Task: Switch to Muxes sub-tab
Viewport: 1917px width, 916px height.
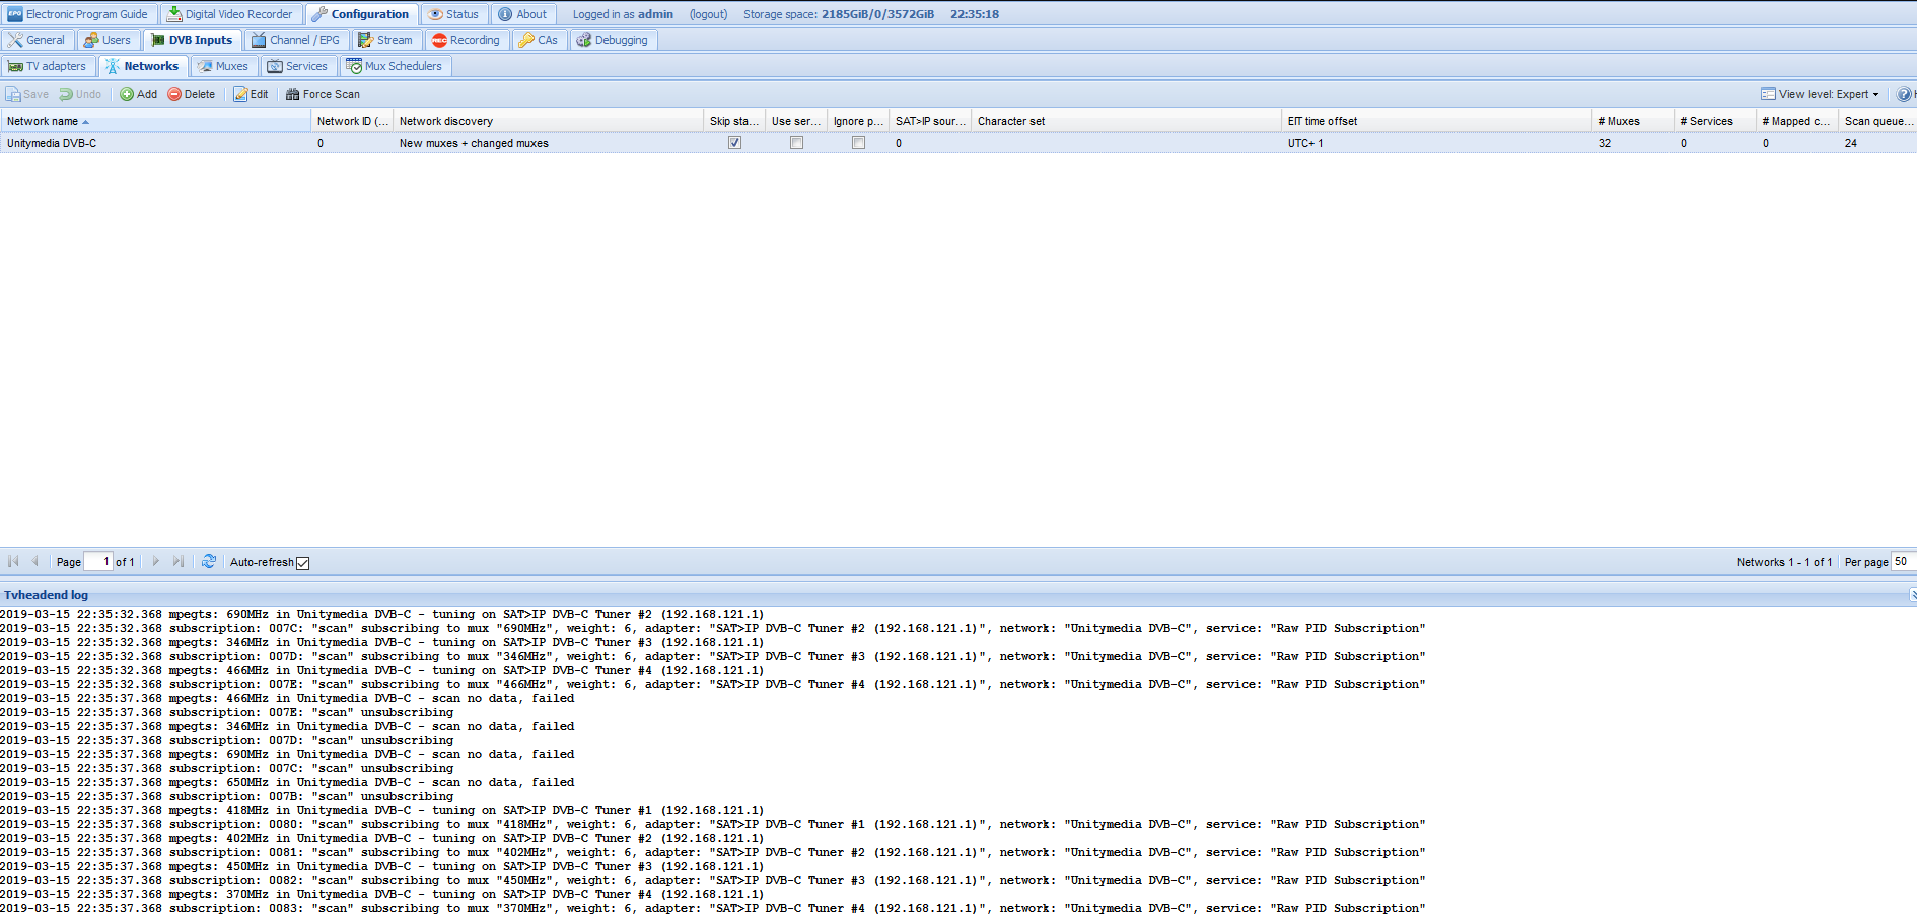Action: click(x=223, y=66)
